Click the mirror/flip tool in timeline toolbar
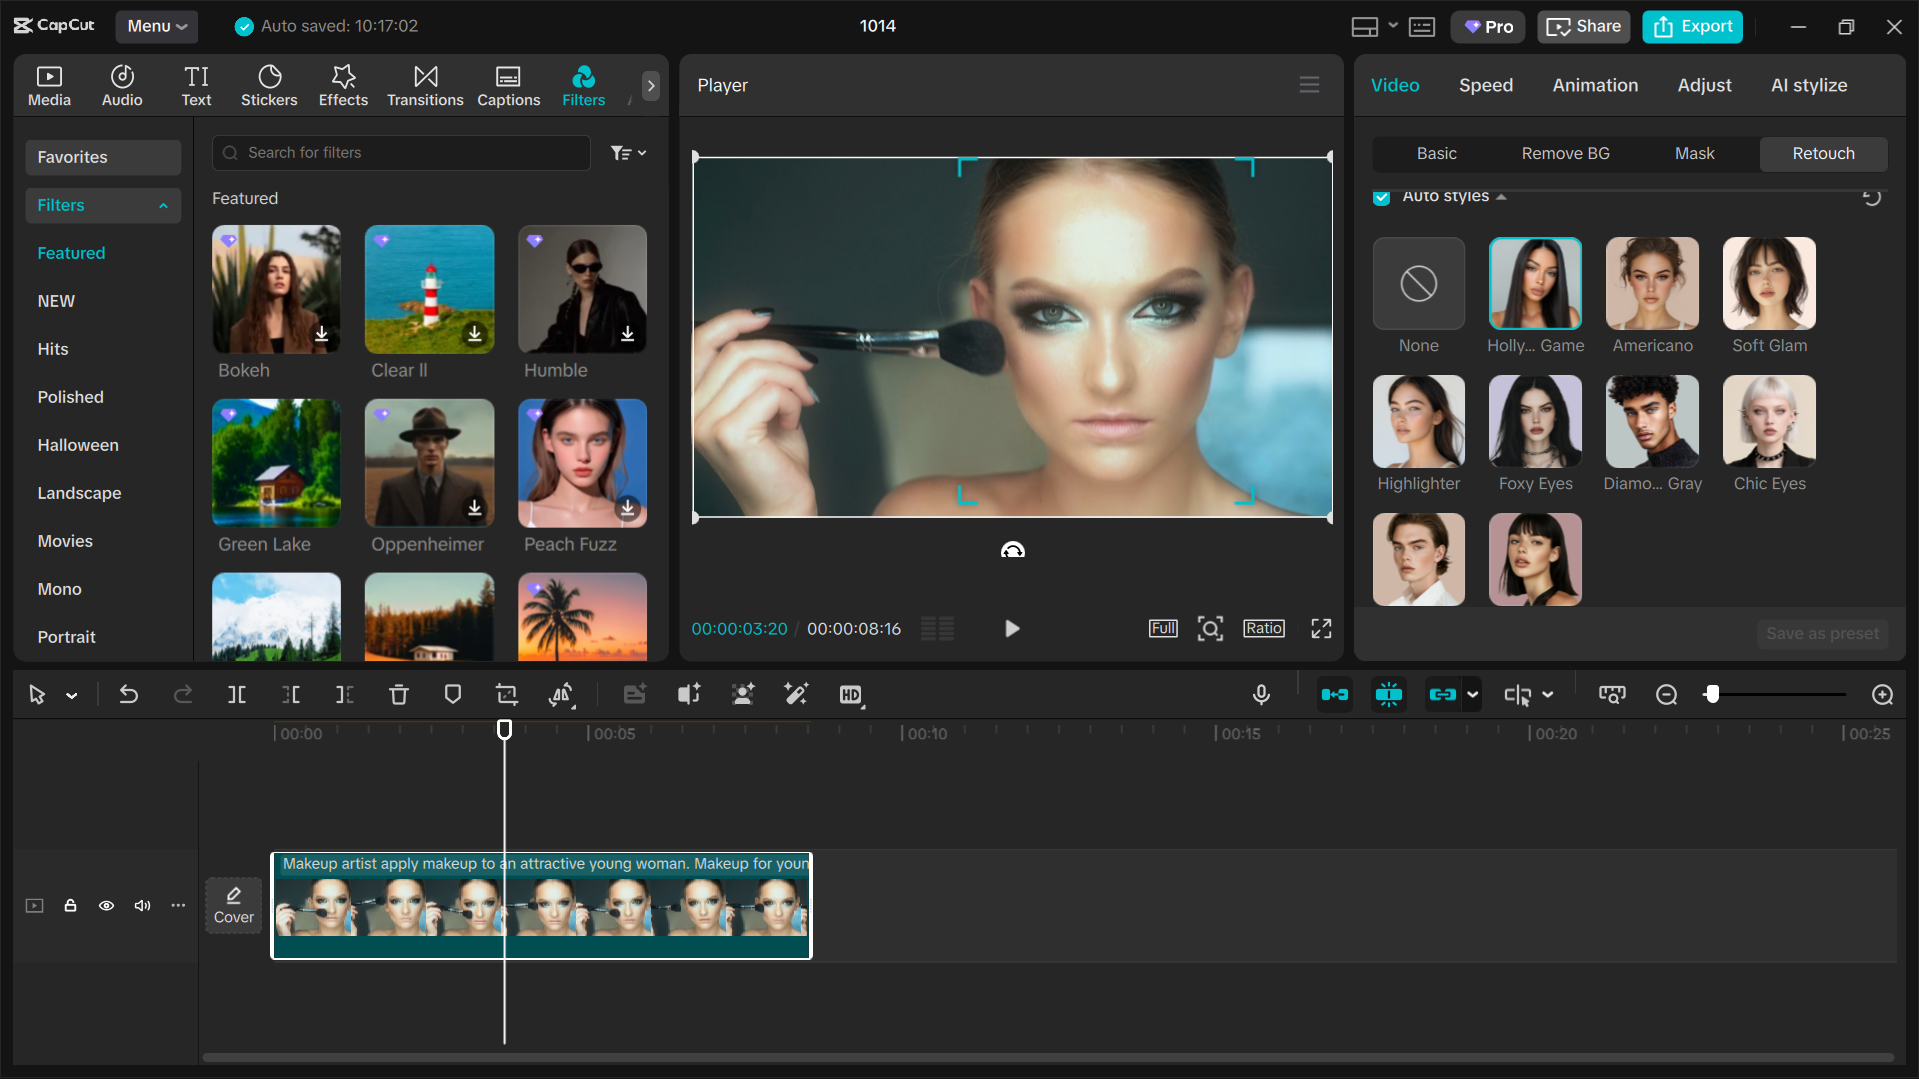This screenshot has width=1919, height=1079. [562, 694]
